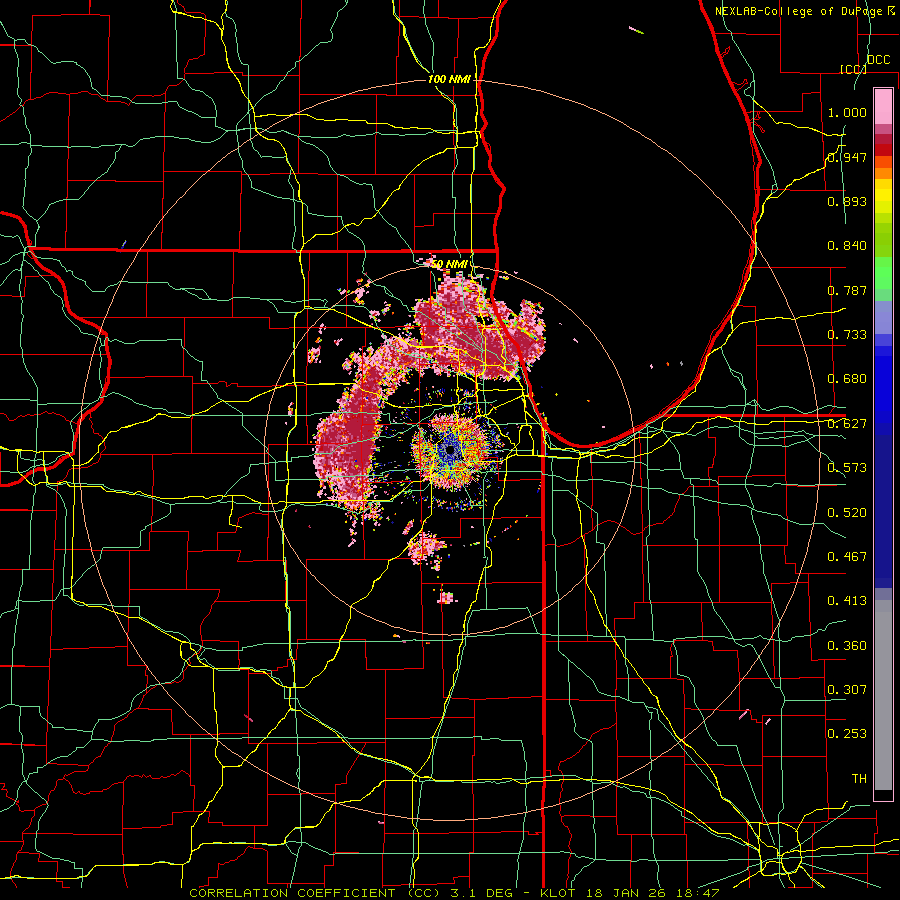Click the 18:47 time in the caption
The width and height of the screenshot is (900, 900).
(697, 893)
